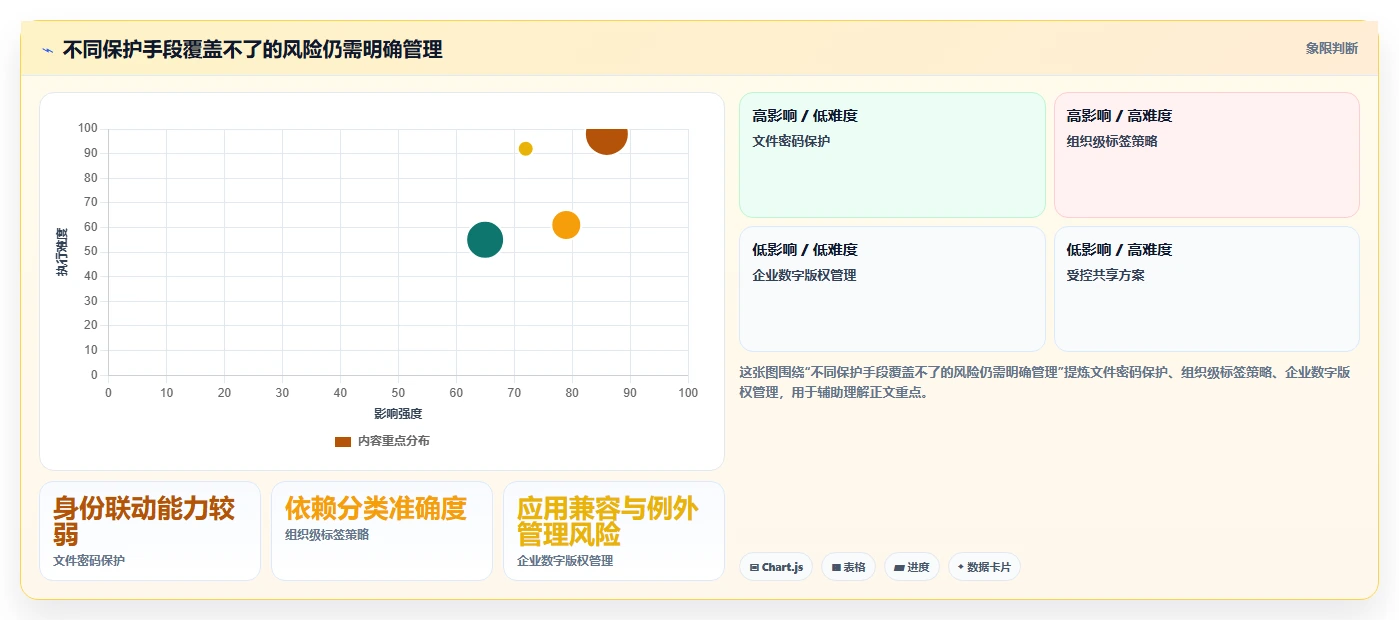
Task: Click the 象限判断 label in the header
Action: [1331, 48]
